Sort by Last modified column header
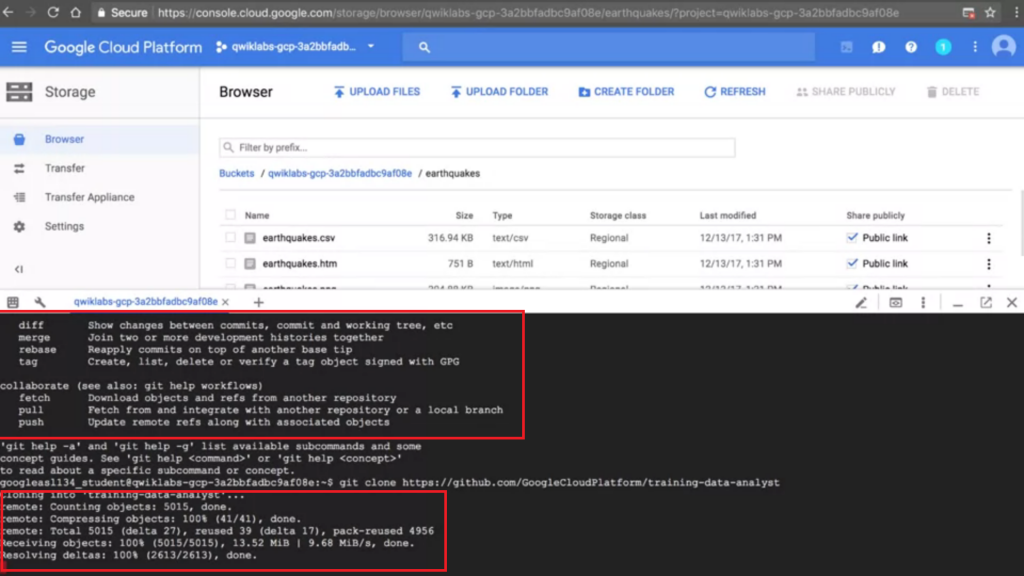The height and width of the screenshot is (576, 1024). (x=728, y=216)
